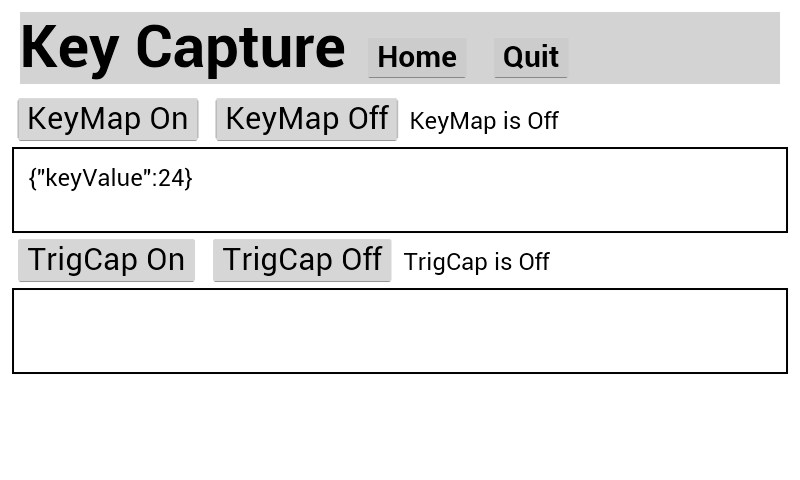This screenshot has width=800, height=480.
Task: Click the KeyMap Off button
Action: tap(306, 119)
